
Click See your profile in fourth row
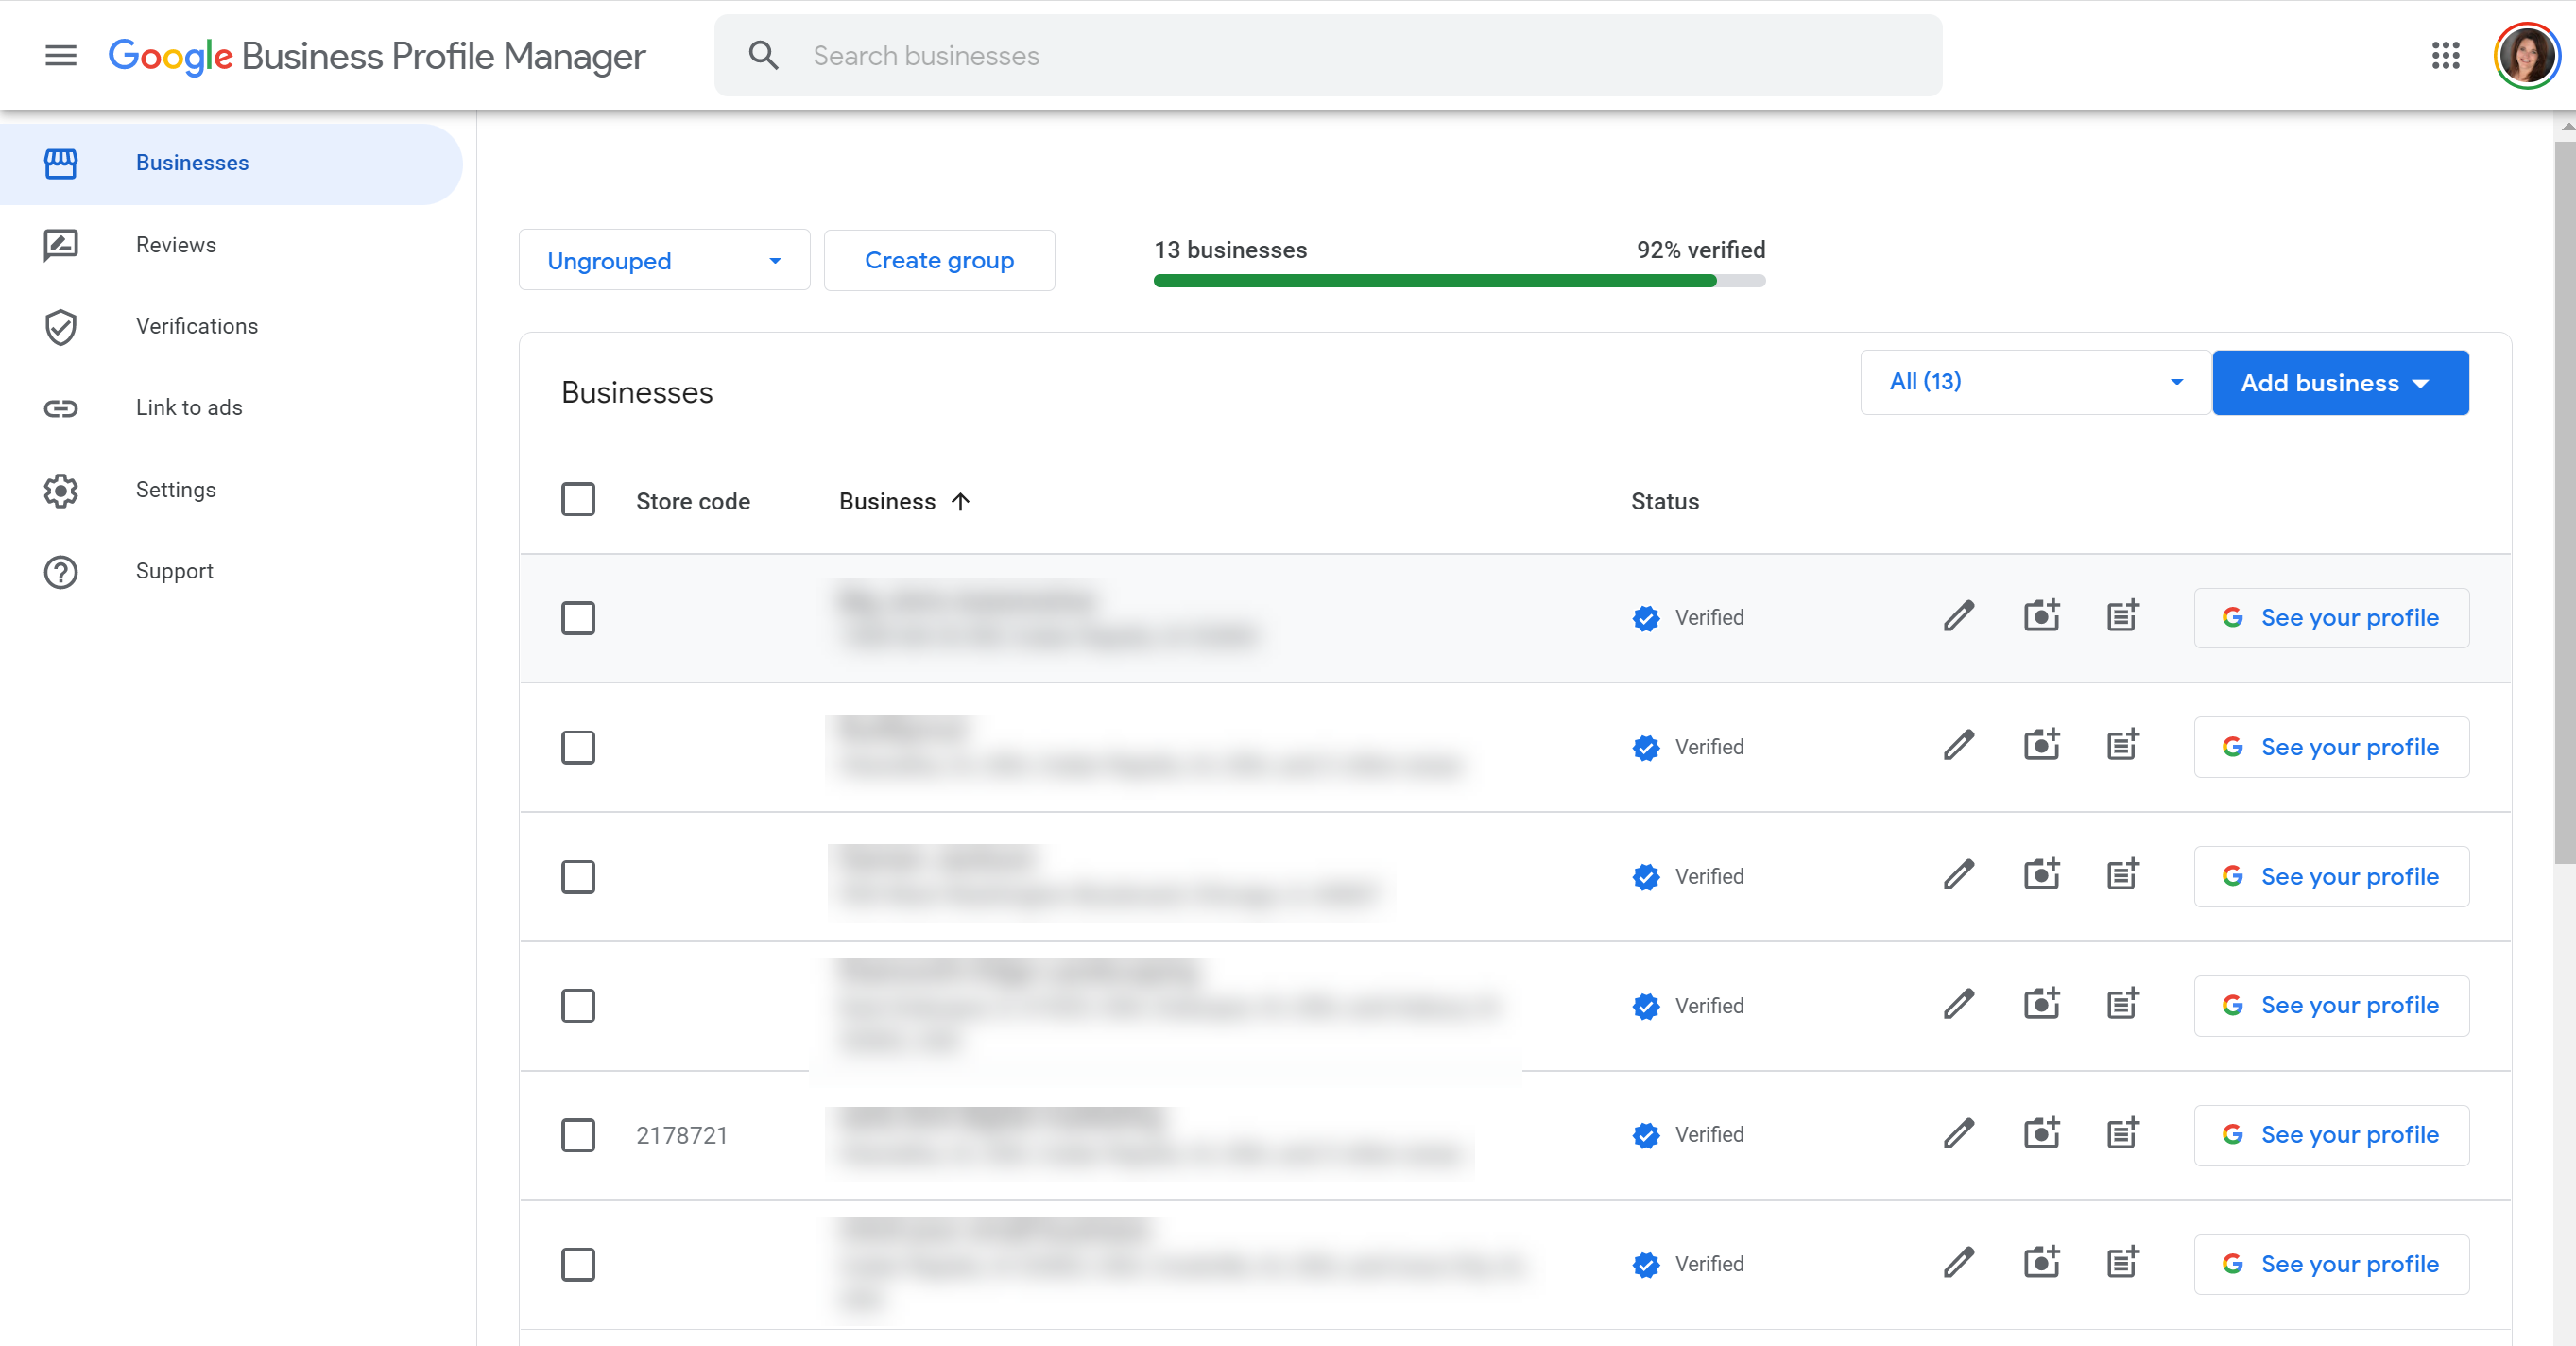coord(2330,1005)
